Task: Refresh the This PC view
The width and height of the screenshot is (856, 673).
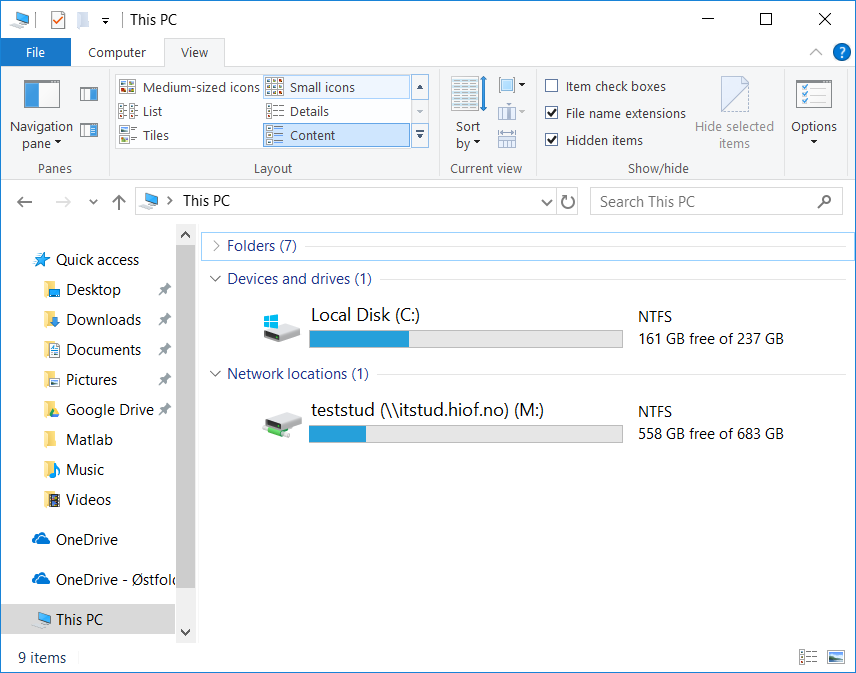Action: (568, 202)
